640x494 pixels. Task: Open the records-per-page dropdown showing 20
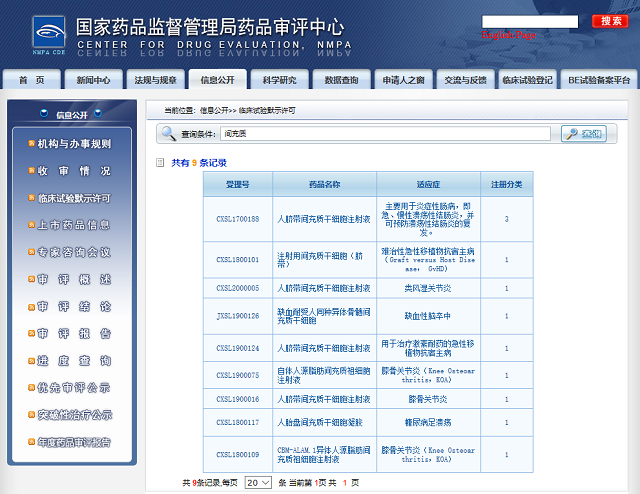tap(257, 482)
